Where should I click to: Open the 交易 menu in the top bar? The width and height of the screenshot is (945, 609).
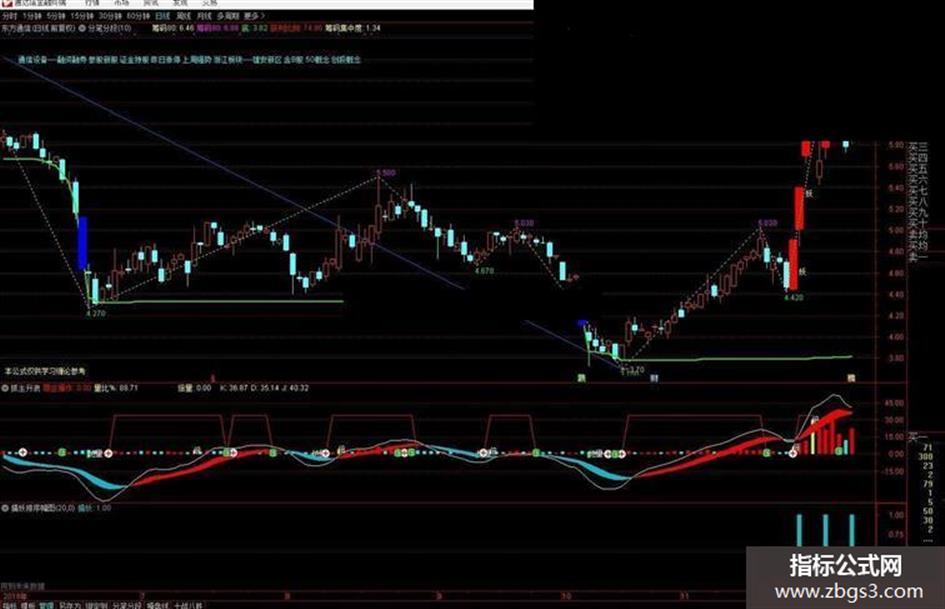(210, 3)
